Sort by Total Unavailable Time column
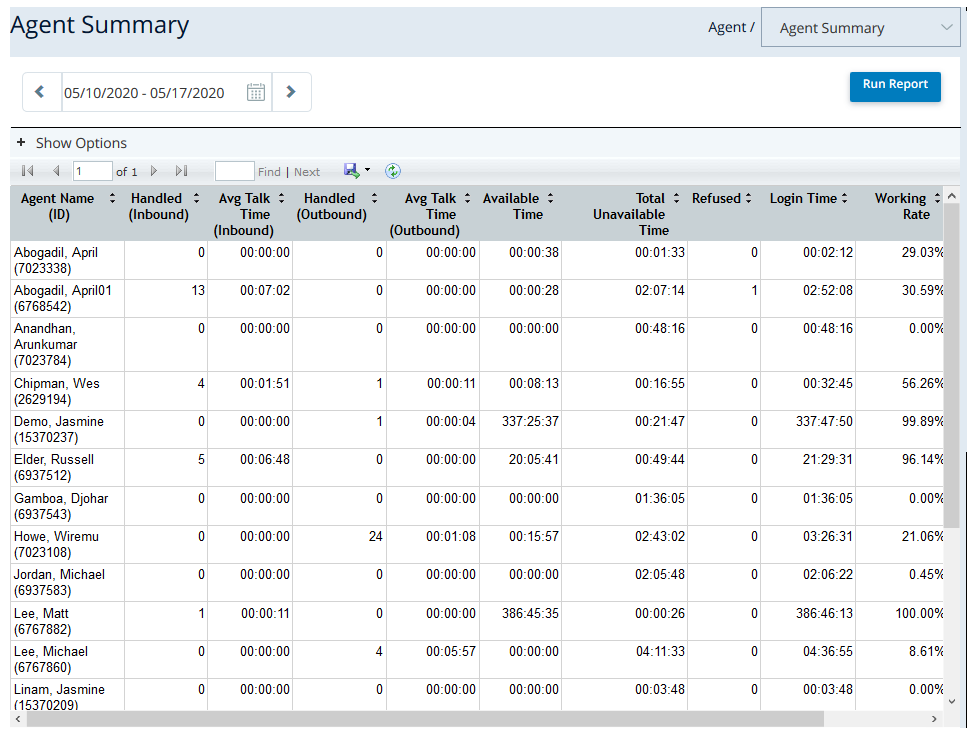Screen dimensions: 977x733 point(676,198)
